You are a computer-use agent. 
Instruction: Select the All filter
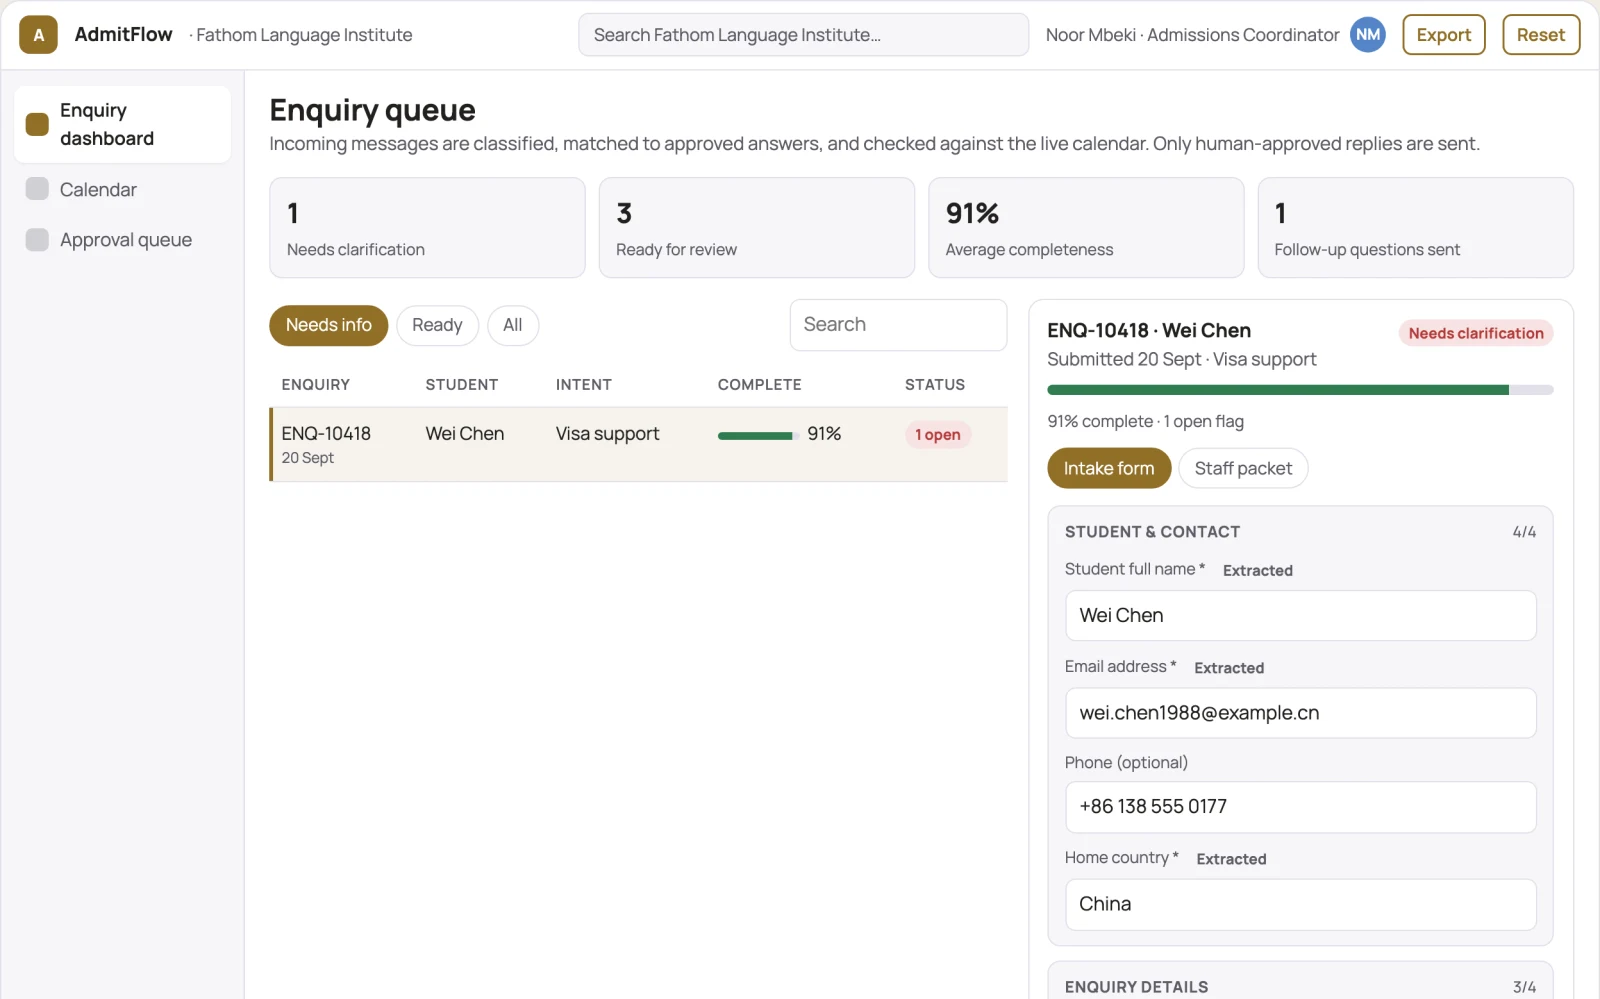coord(513,325)
